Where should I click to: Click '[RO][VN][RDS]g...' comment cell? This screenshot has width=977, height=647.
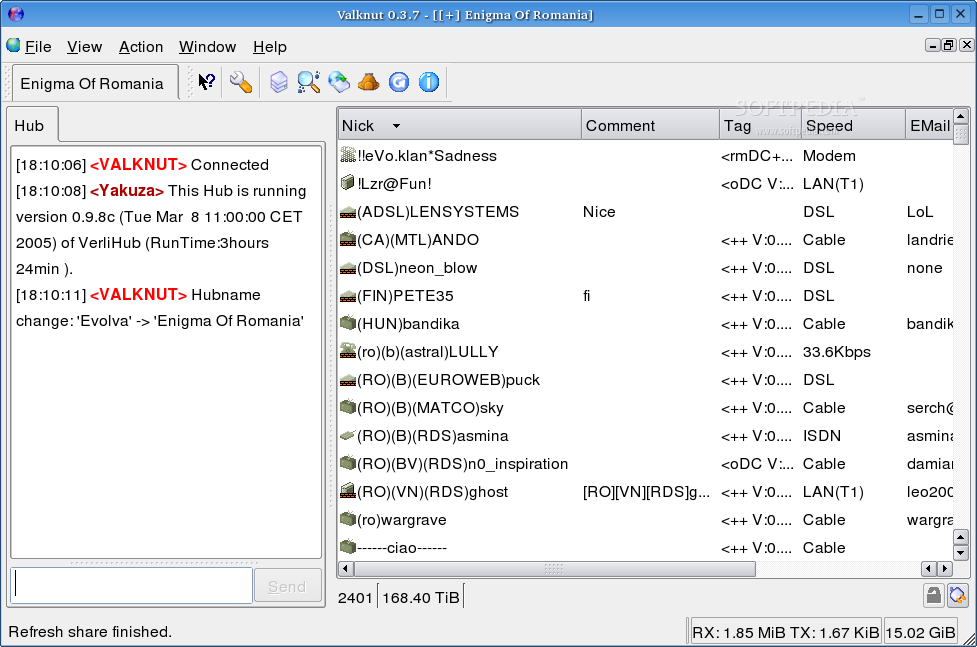[646, 492]
